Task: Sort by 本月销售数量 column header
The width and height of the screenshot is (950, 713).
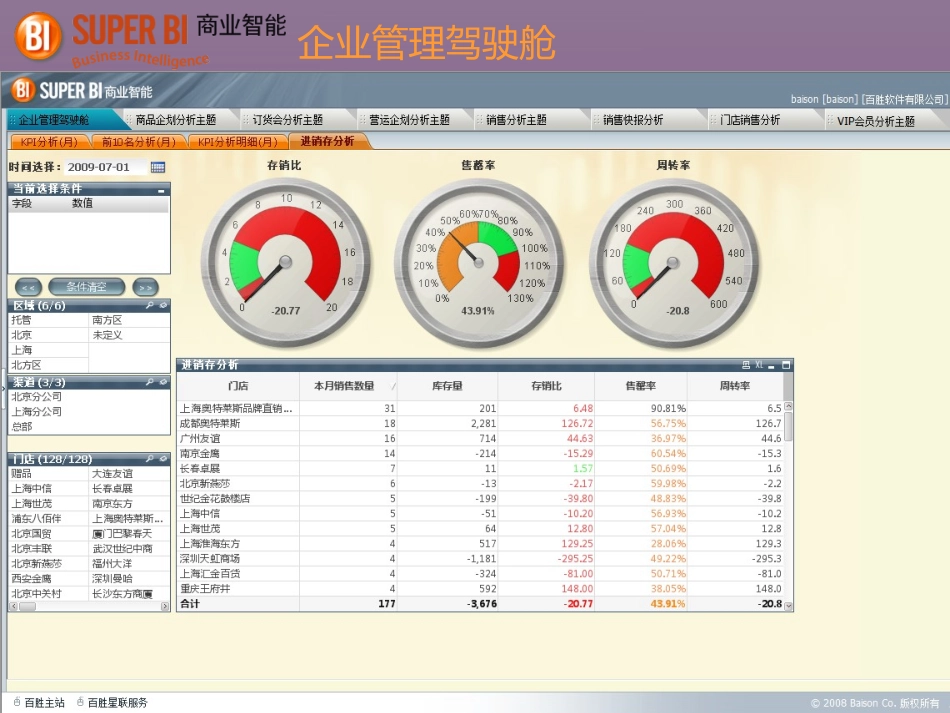Action: click(347, 386)
